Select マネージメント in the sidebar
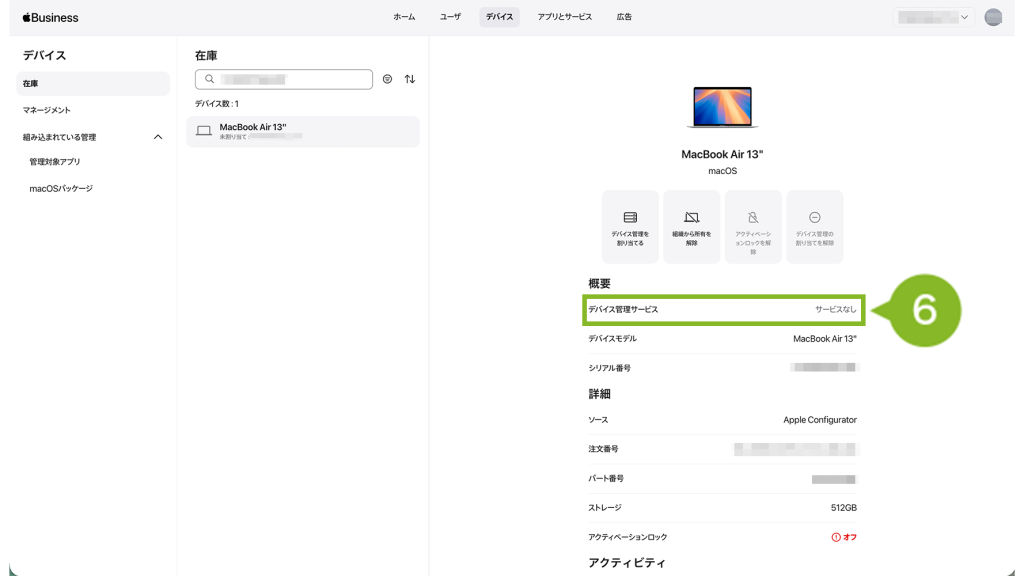 [x=47, y=110]
